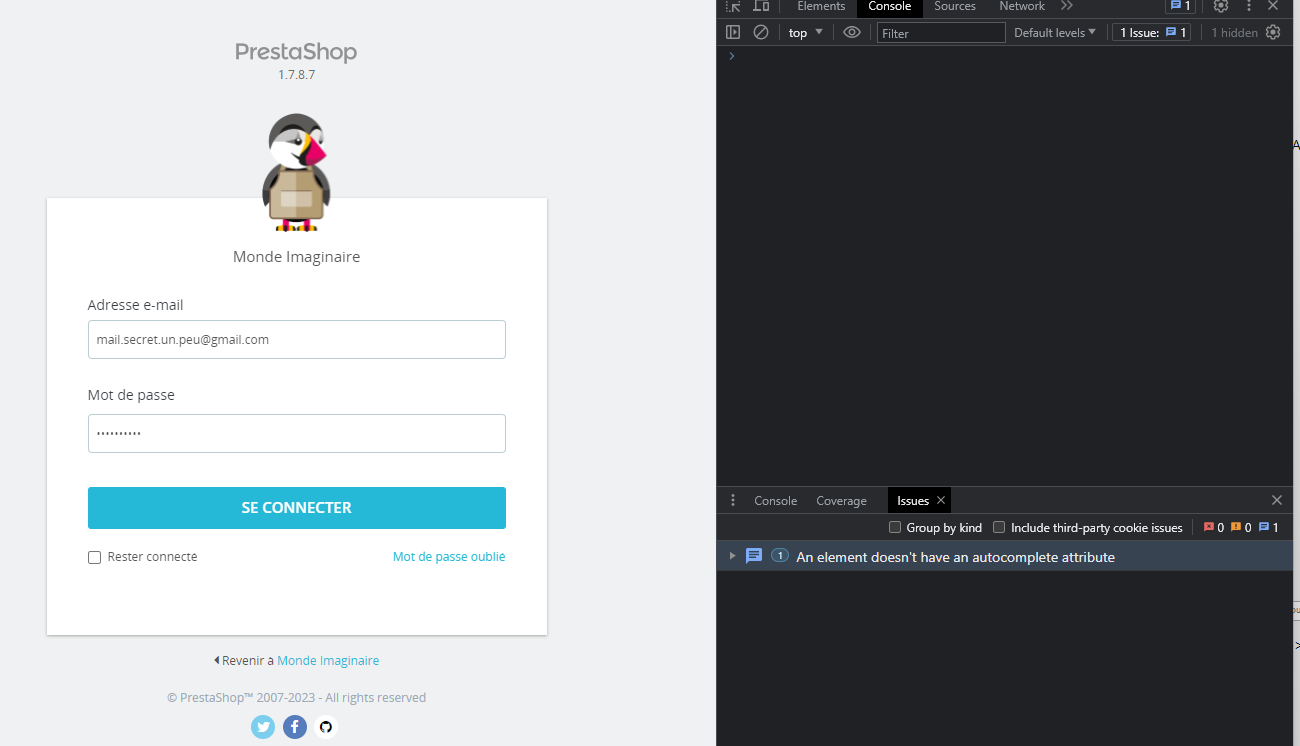Close the Issues tab with its X
The width and height of the screenshot is (1300, 746).
[941, 500]
